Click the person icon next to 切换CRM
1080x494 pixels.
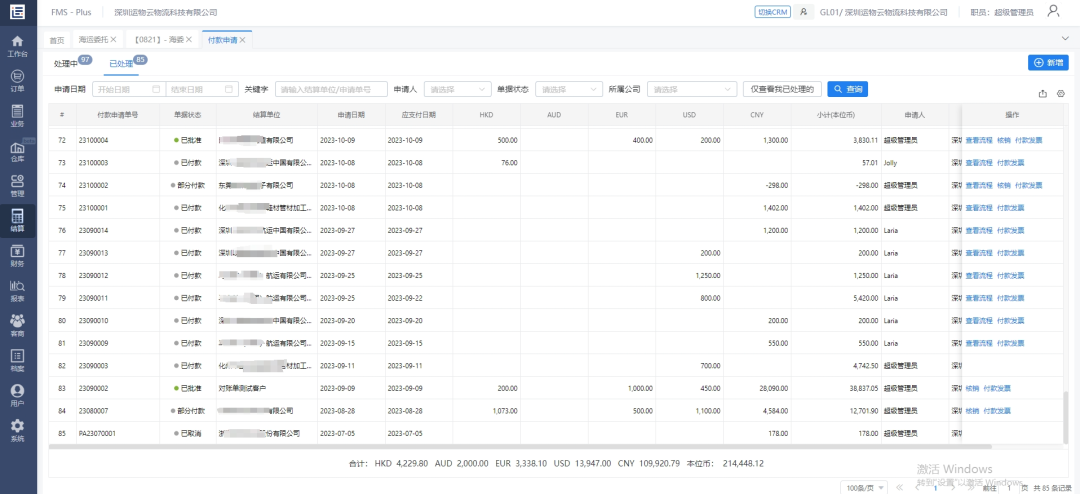[803, 12]
